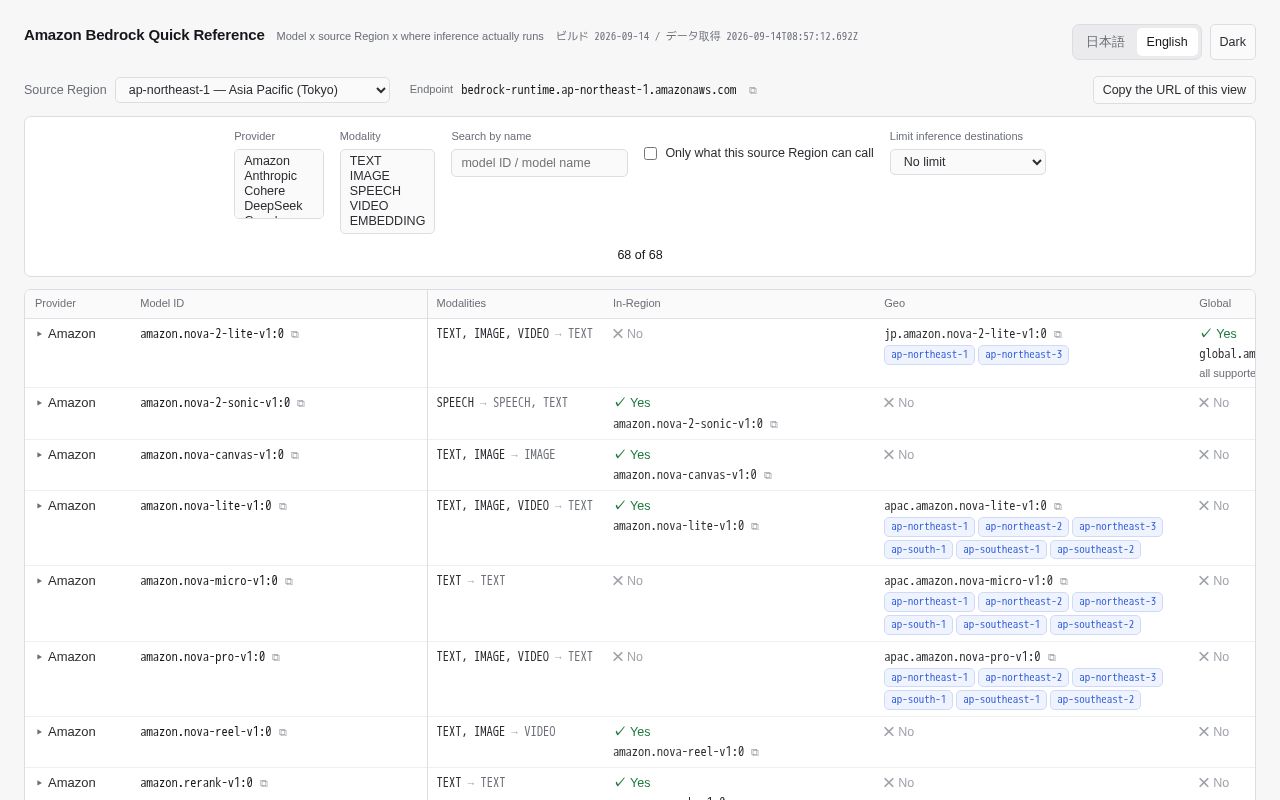
Task: Copy model ID amazon.nova-pro-v1:0
Action: 276,657
